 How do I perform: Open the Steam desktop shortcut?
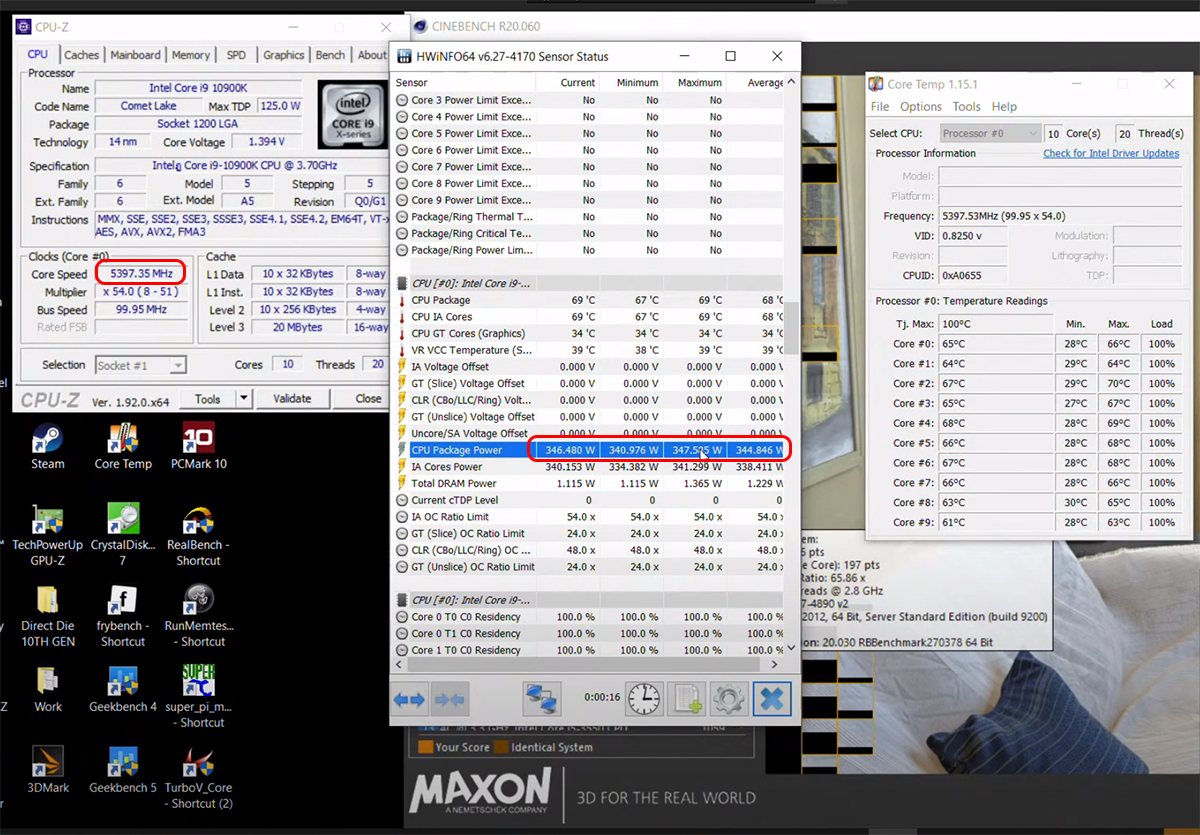[x=47, y=446]
